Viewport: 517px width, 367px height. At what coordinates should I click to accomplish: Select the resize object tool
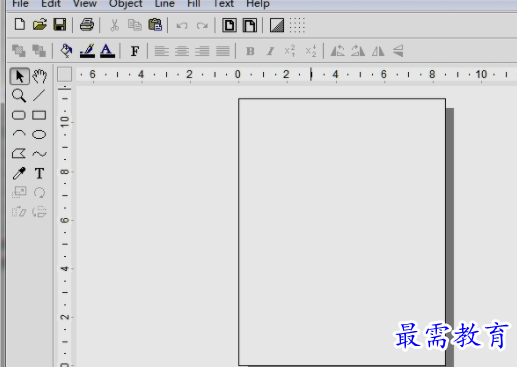pos(19,192)
